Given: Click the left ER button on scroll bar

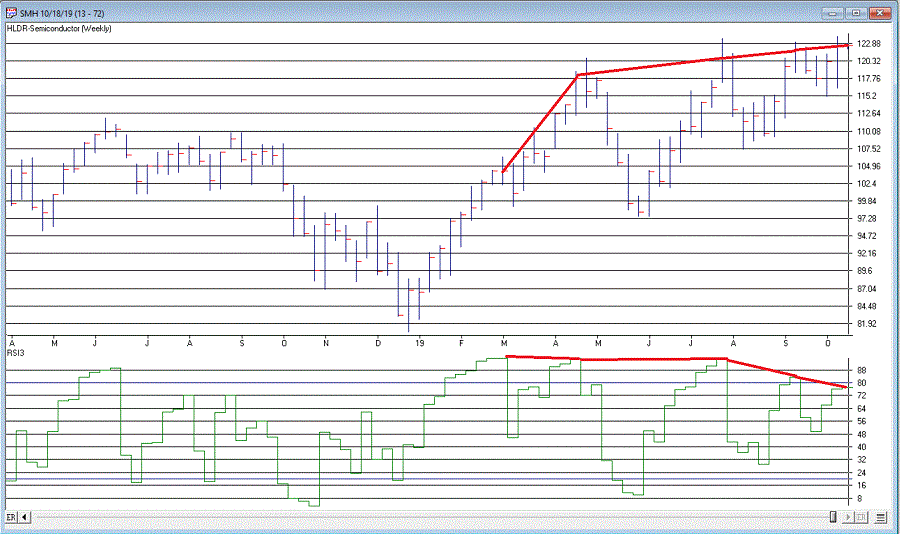Looking at the screenshot, I should point(11,517).
